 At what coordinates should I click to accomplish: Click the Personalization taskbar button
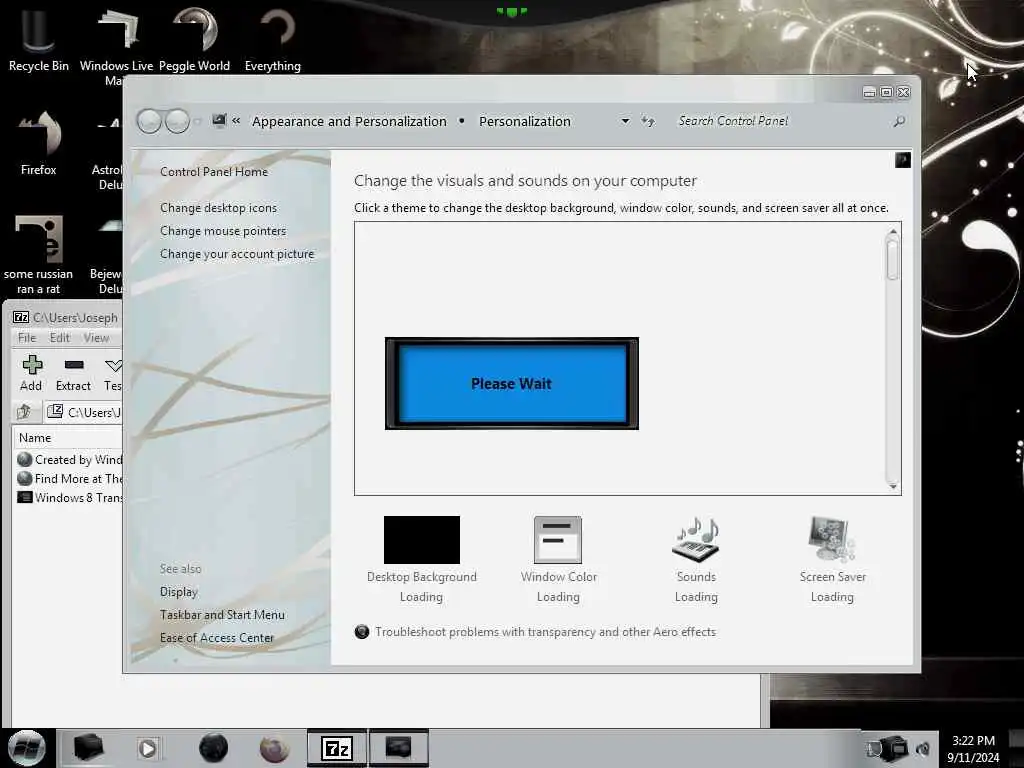pyautogui.click(x=399, y=748)
